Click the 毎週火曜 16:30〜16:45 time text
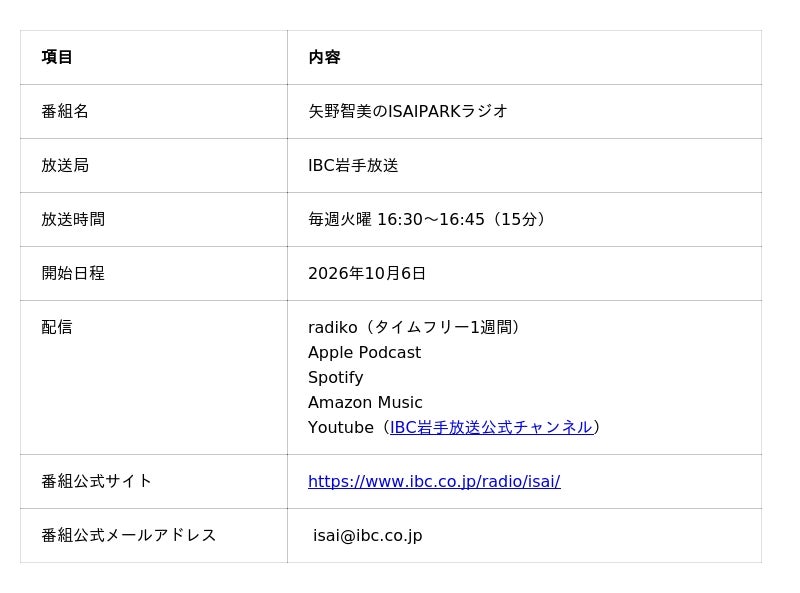Image resolution: width=800 pixels, height=593 pixels. [396, 219]
